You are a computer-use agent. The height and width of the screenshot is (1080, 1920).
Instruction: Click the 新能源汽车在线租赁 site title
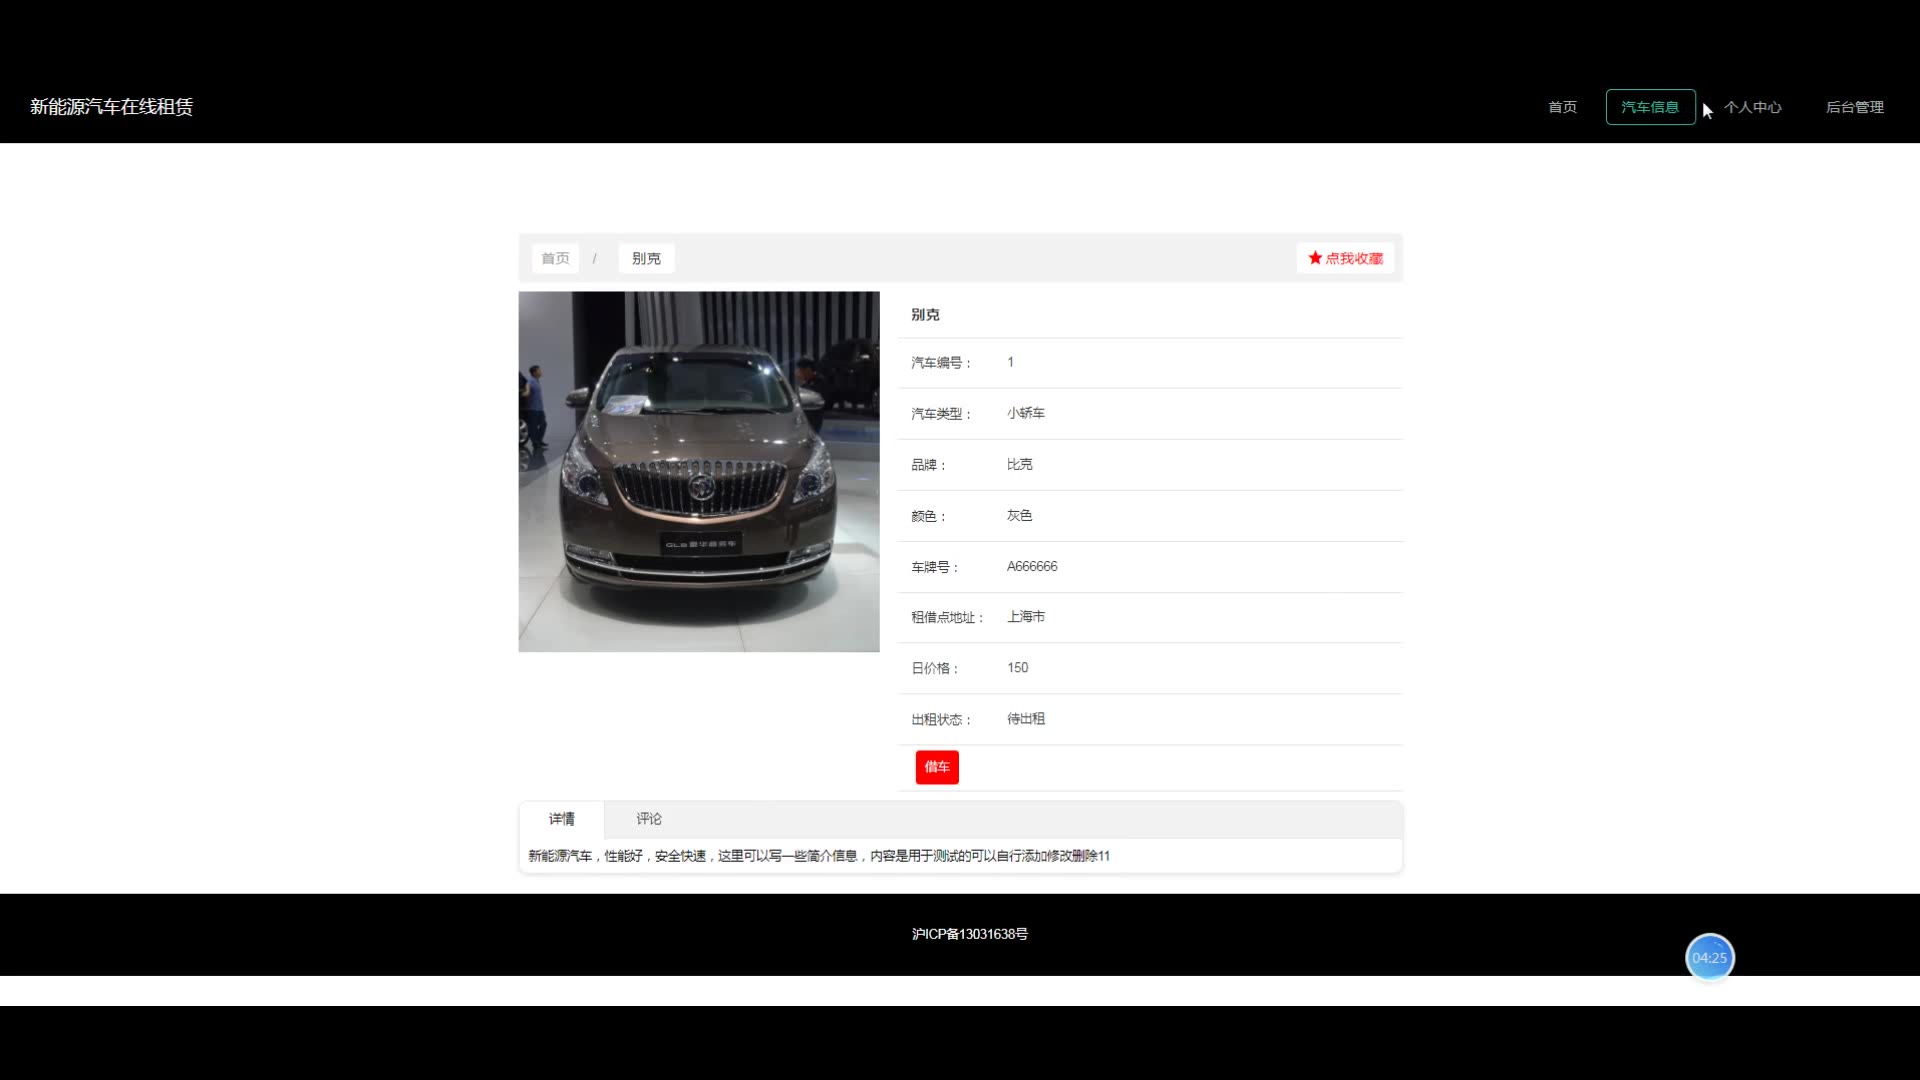(111, 107)
